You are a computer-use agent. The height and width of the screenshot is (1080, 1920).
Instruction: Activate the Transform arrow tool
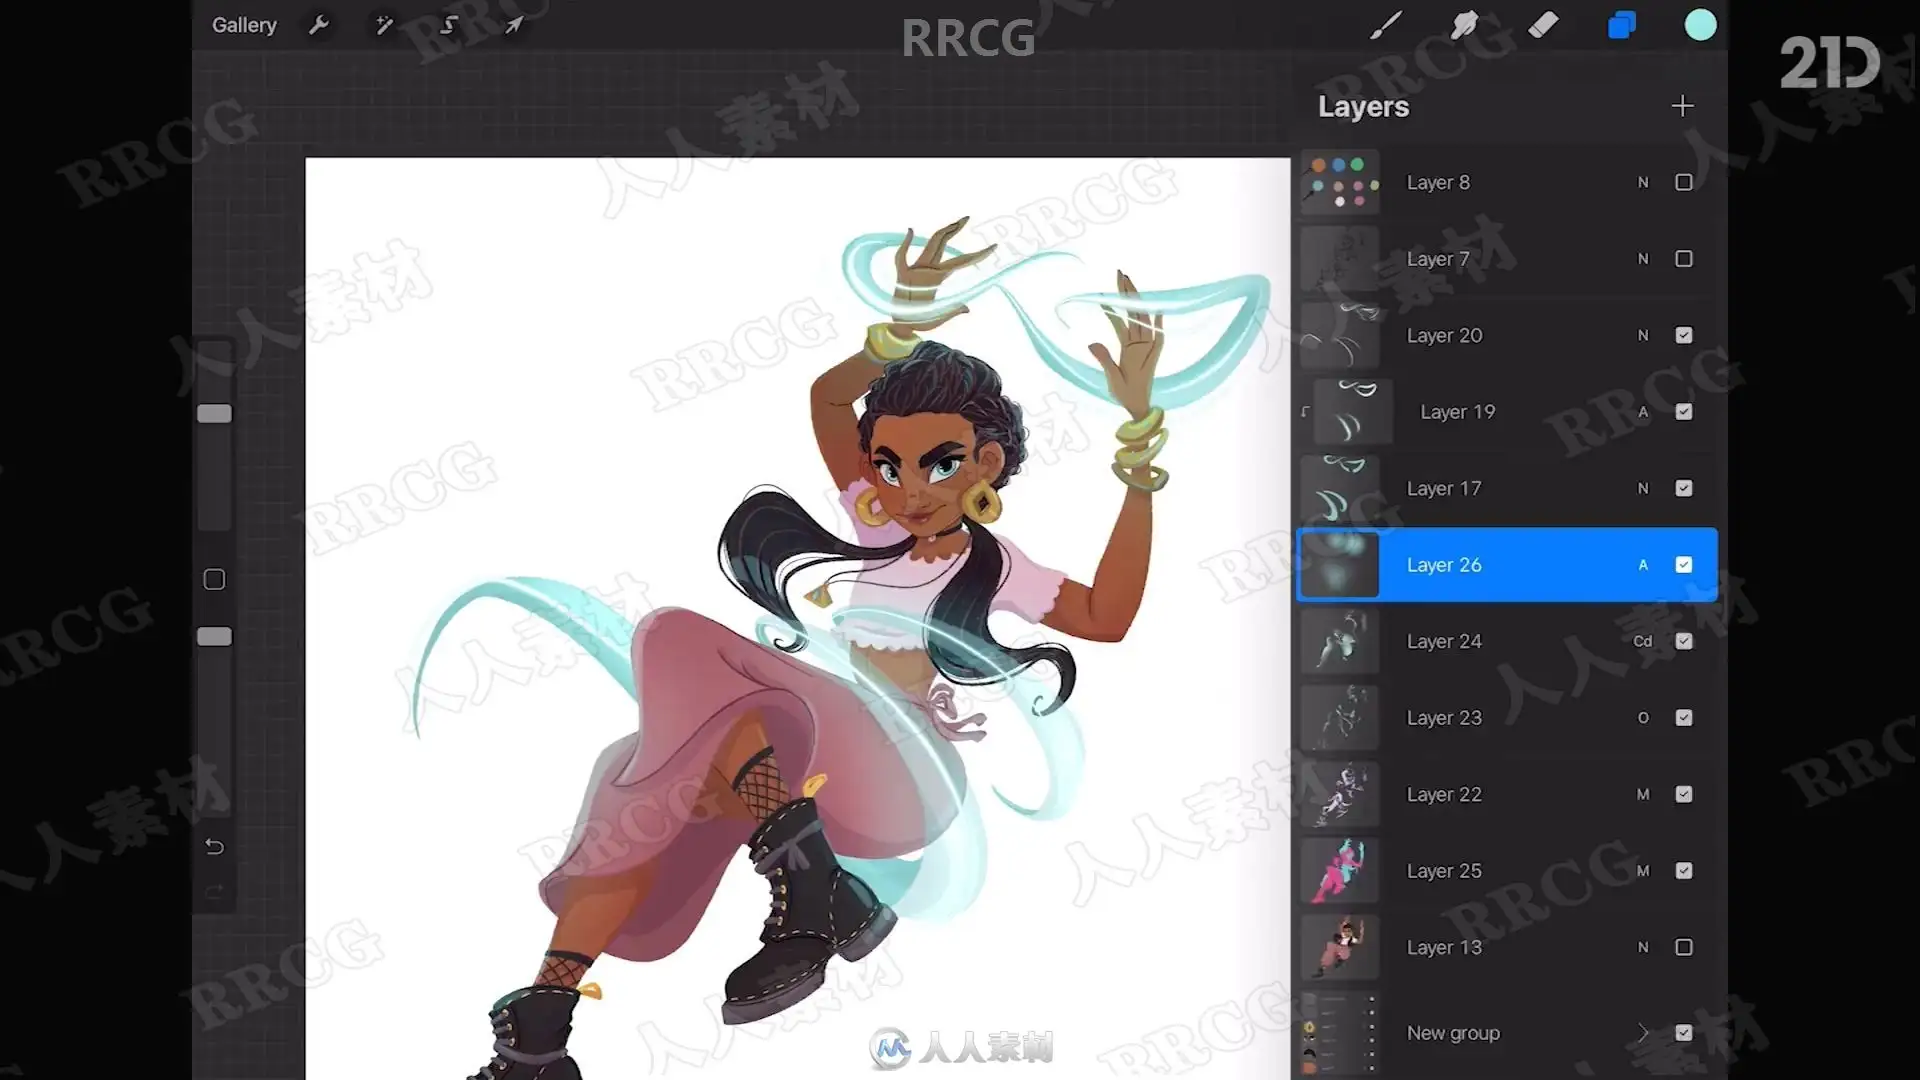pyautogui.click(x=514, y=25)
